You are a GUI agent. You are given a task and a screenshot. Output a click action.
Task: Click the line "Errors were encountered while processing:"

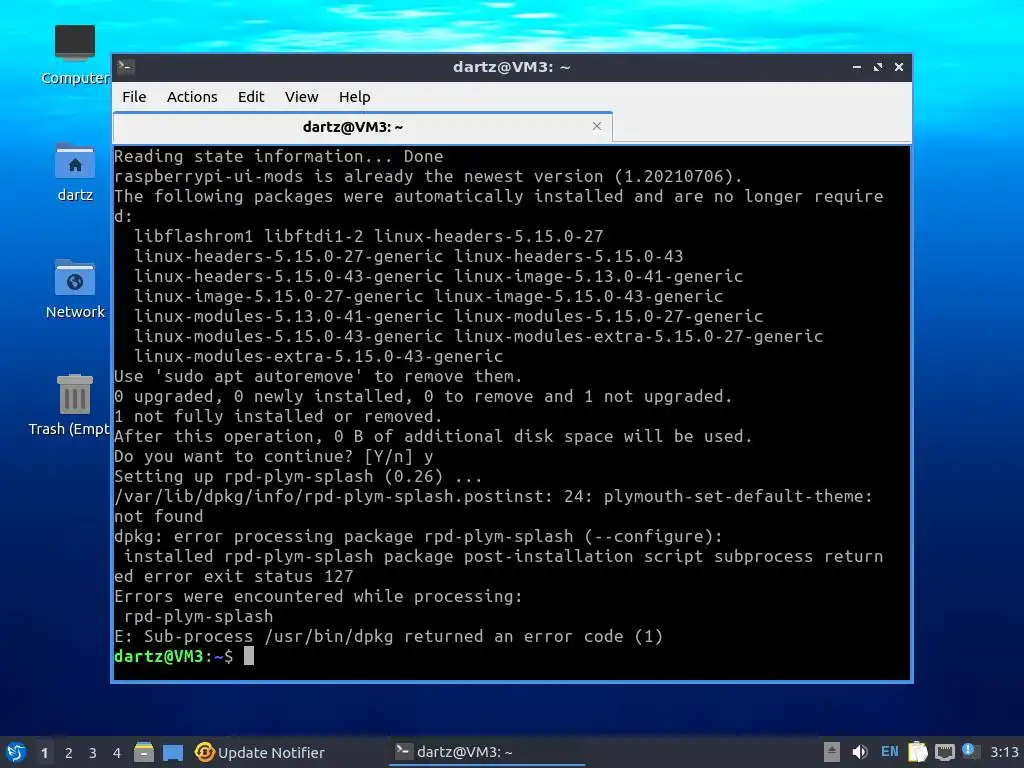coord(318,596)
